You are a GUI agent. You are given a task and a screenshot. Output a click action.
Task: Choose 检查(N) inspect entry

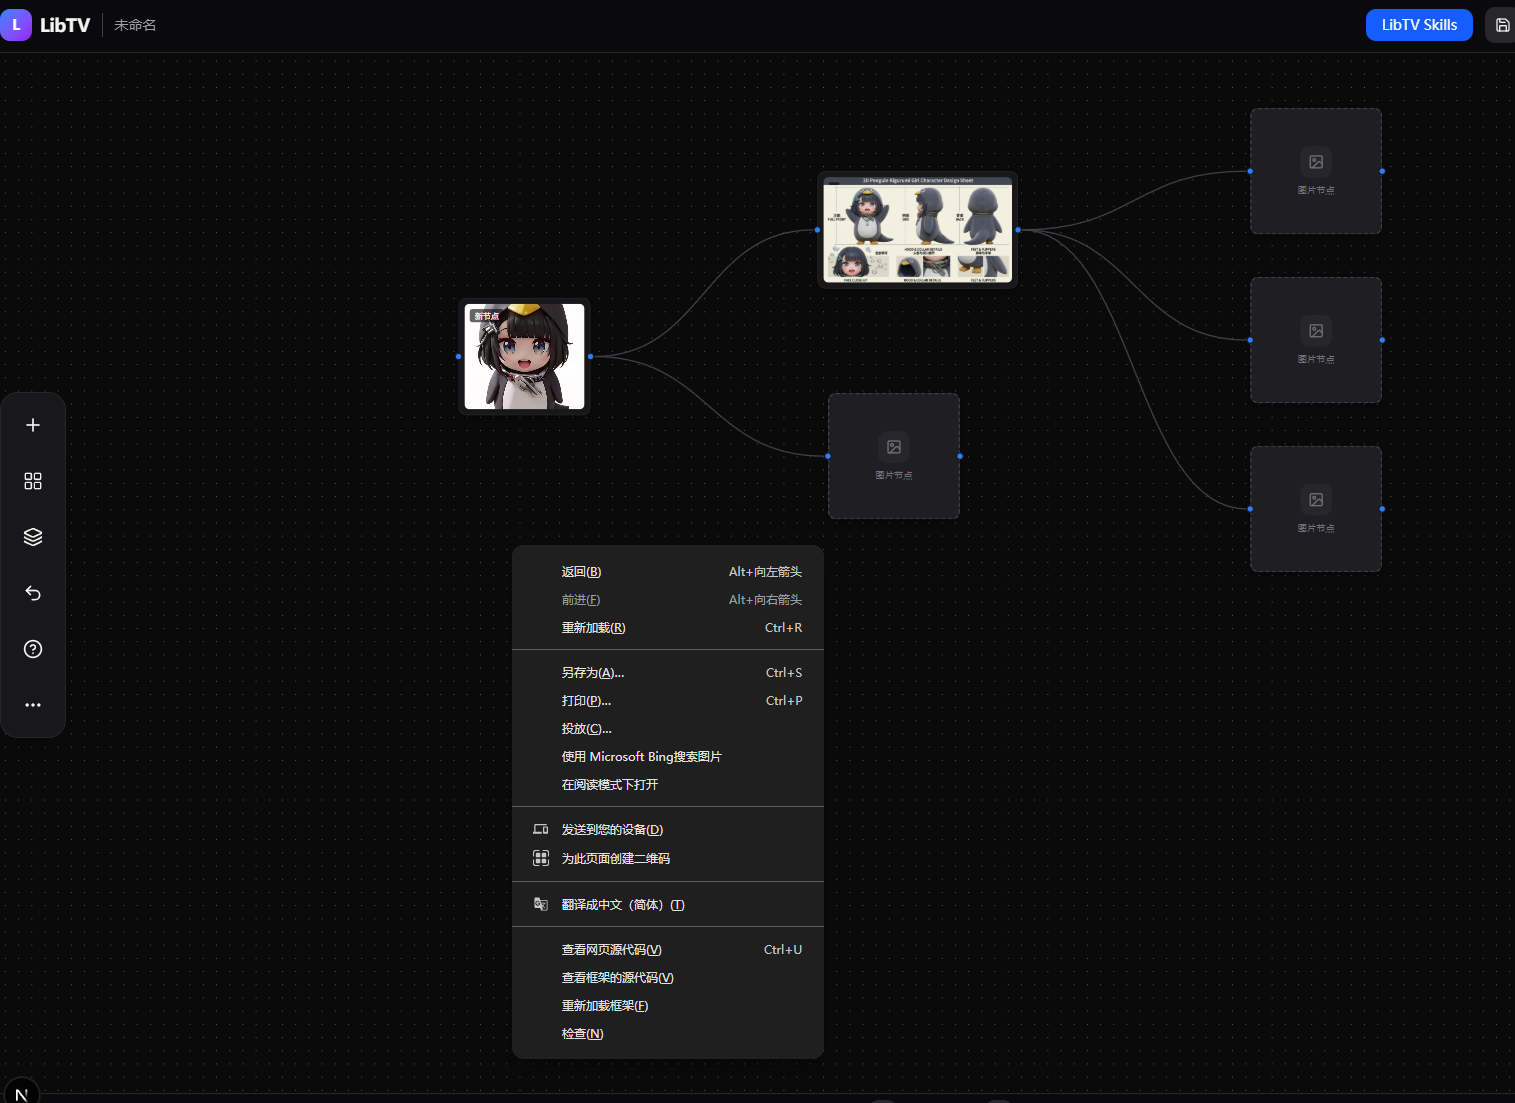(x=668, y=1034)
